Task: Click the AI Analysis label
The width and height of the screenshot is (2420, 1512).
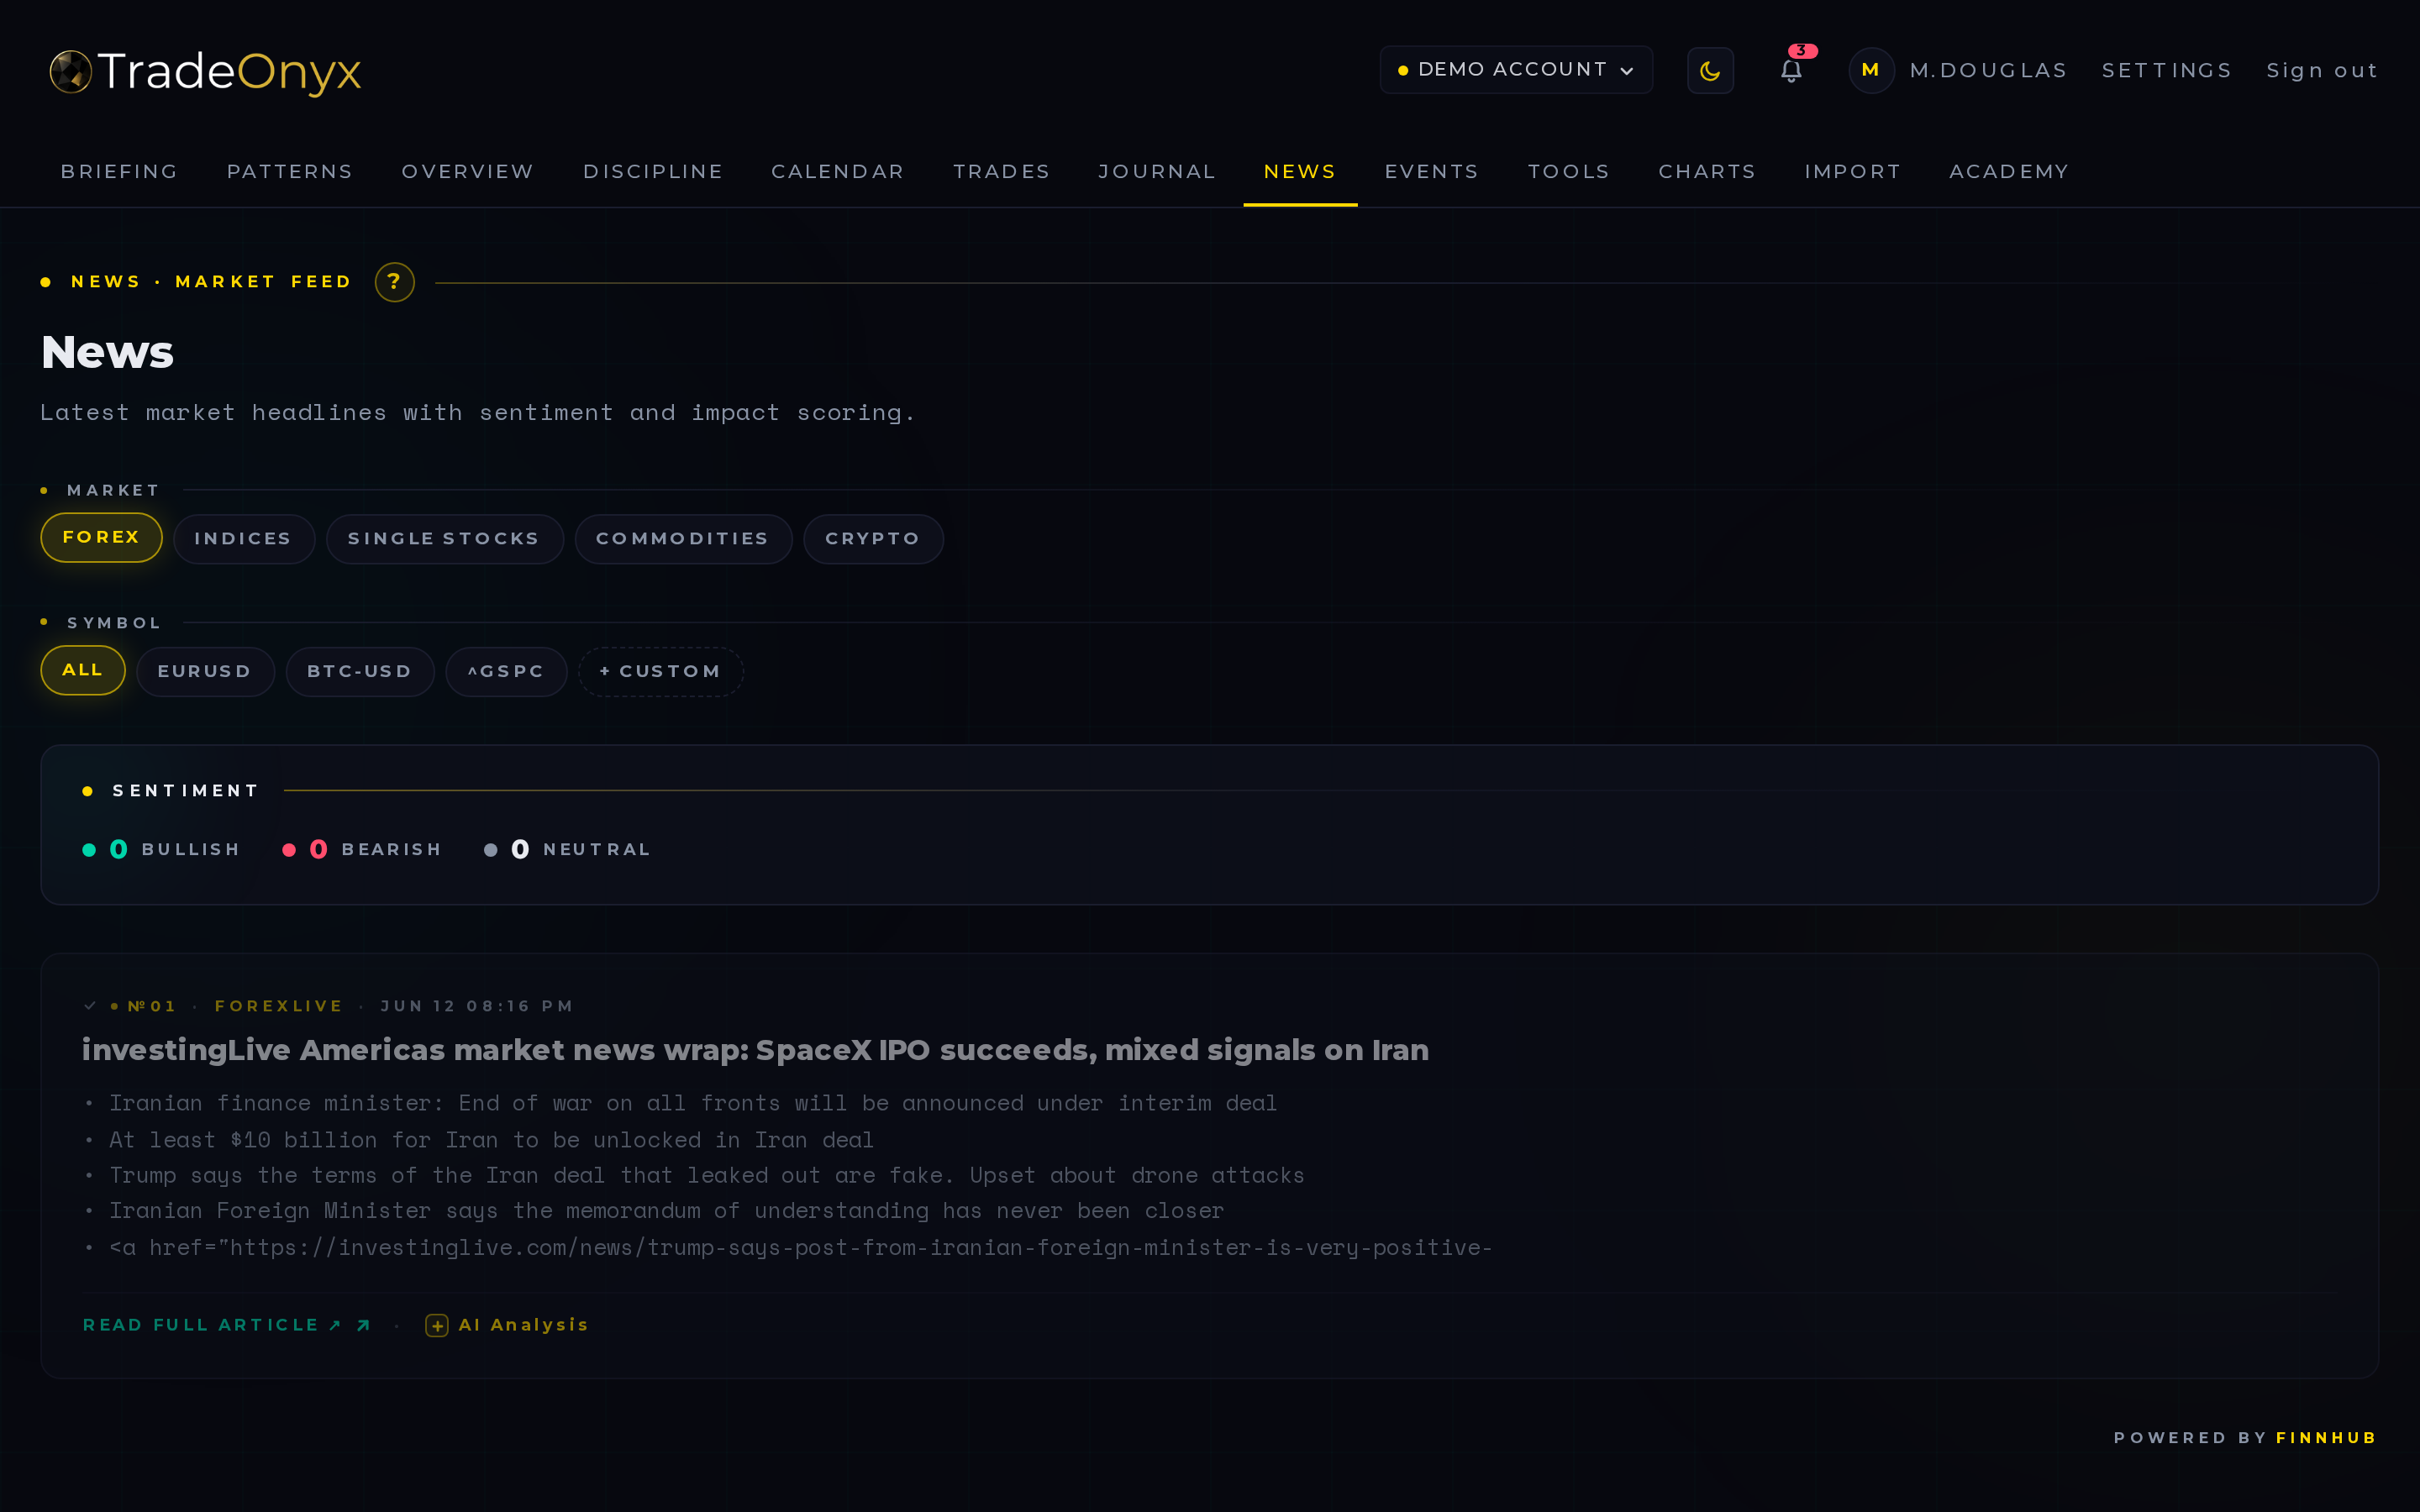Action: (x=523, y=1325)
